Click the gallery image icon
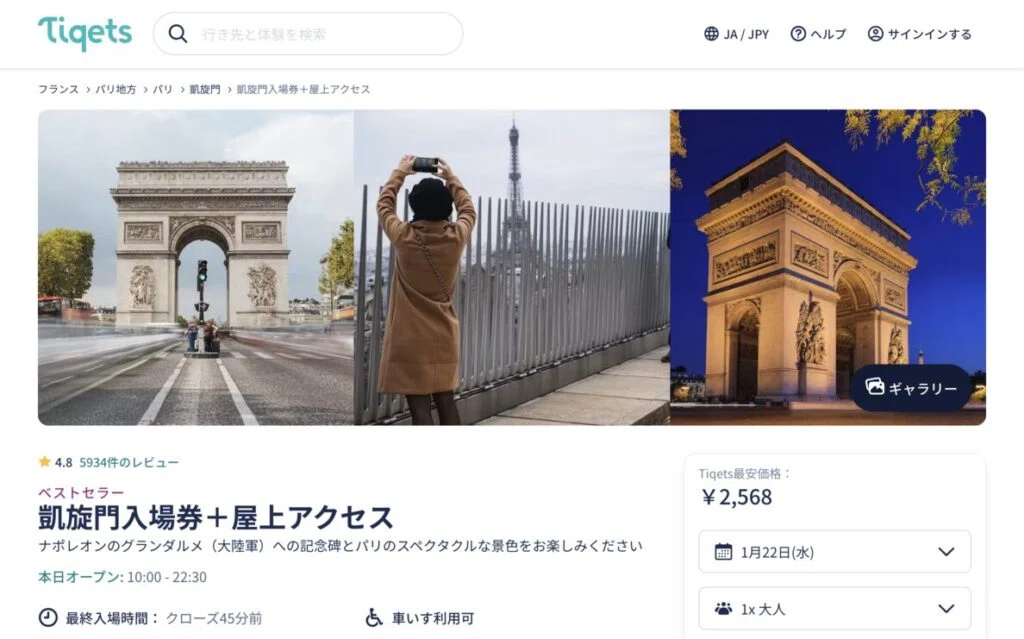This screenshot has height=639, width=1024. pos(874,387)
